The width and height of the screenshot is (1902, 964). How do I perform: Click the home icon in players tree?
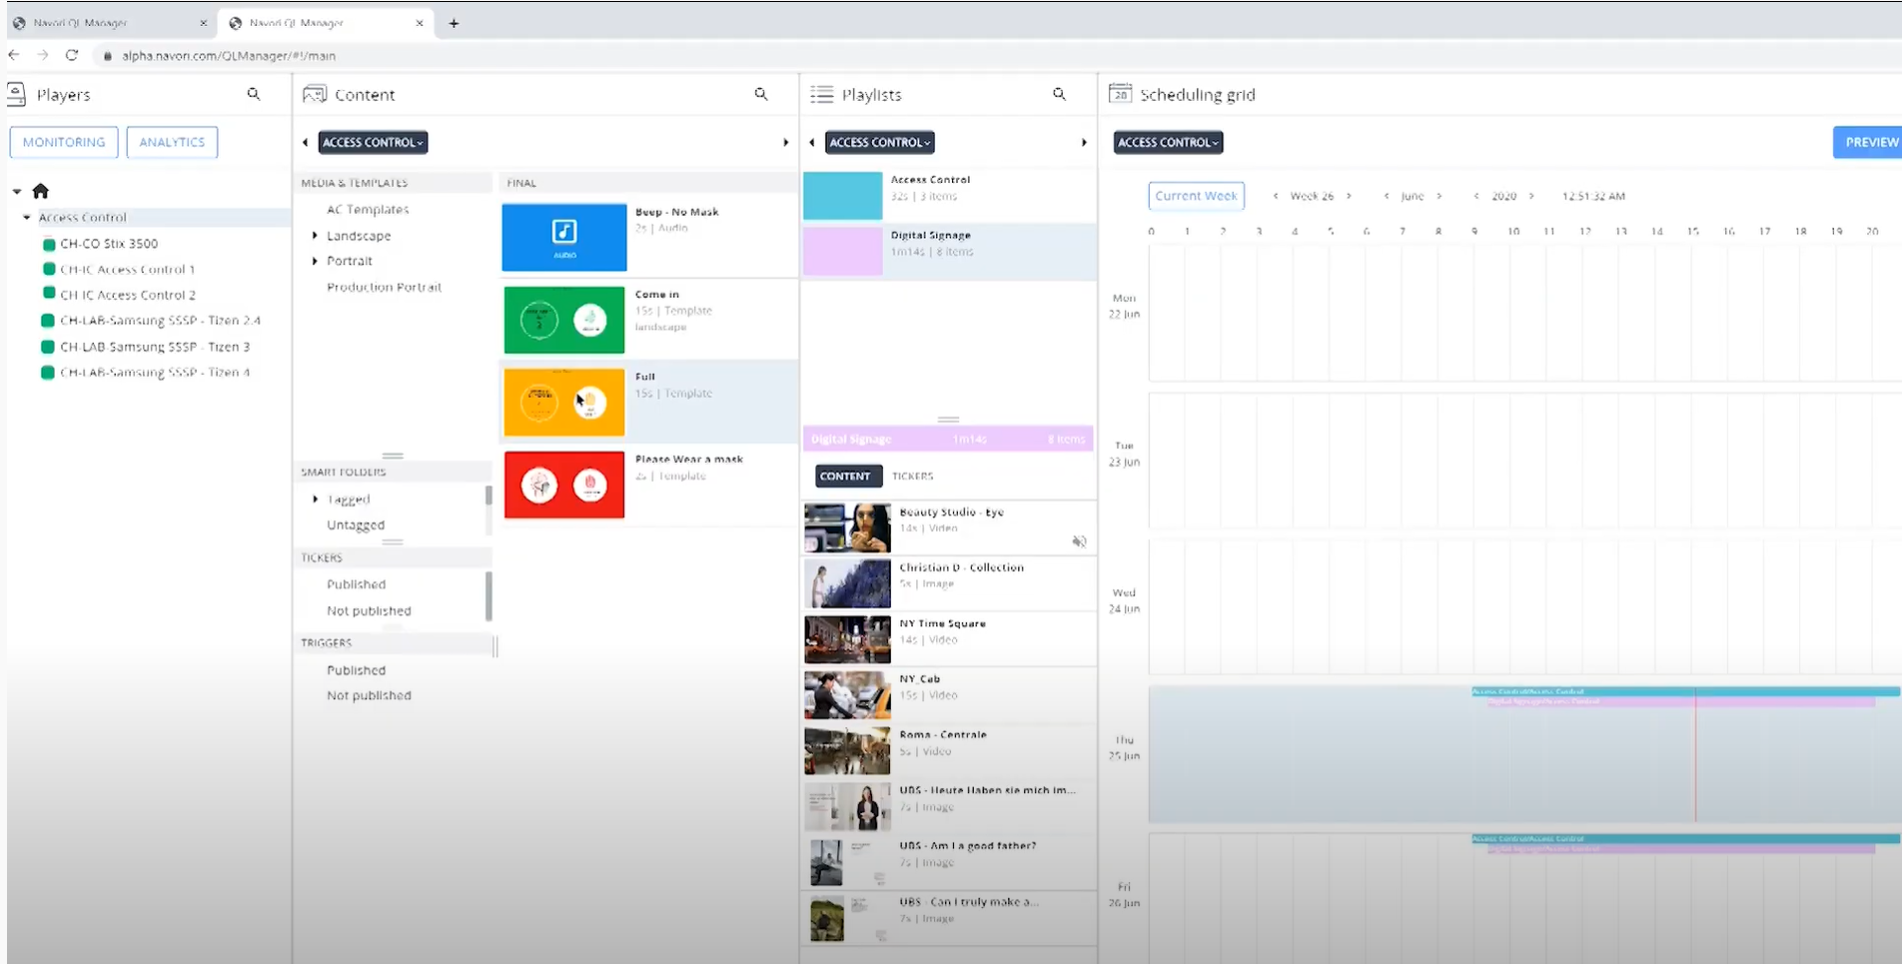(x=41, y=191)
